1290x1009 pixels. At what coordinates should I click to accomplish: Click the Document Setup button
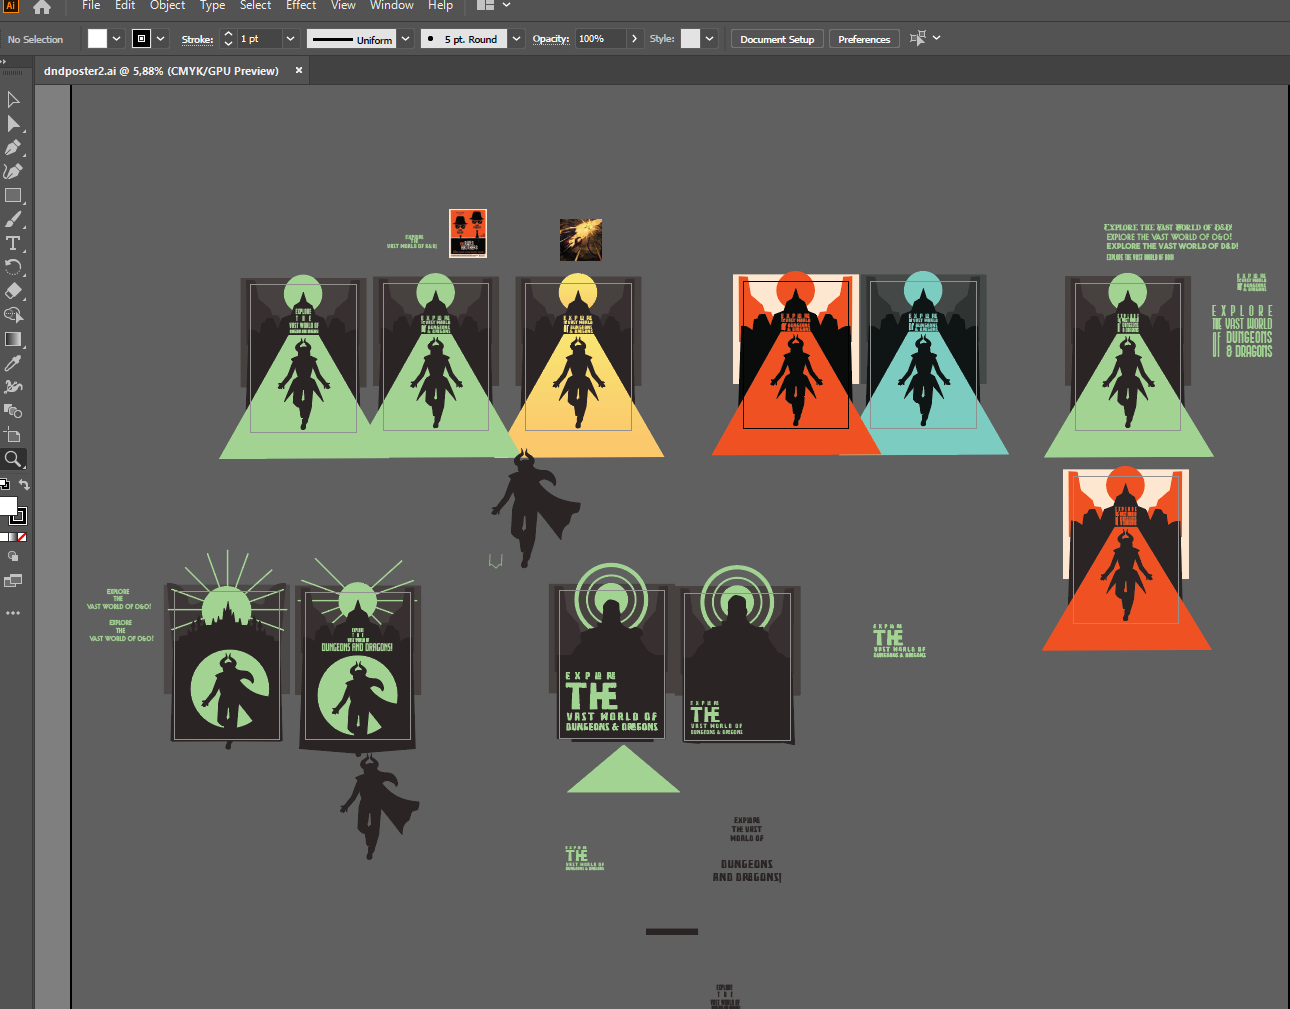click(777, 39)
